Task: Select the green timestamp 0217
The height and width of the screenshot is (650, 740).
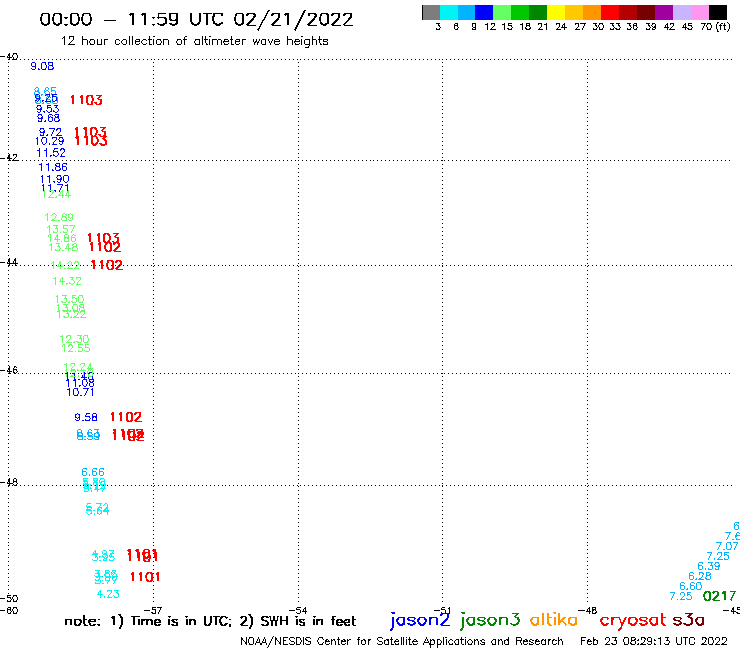Action: coord(719,596)
